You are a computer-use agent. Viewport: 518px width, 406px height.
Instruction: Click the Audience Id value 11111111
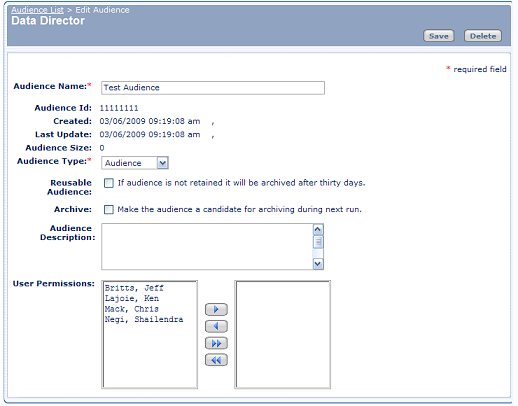(119, 108)
